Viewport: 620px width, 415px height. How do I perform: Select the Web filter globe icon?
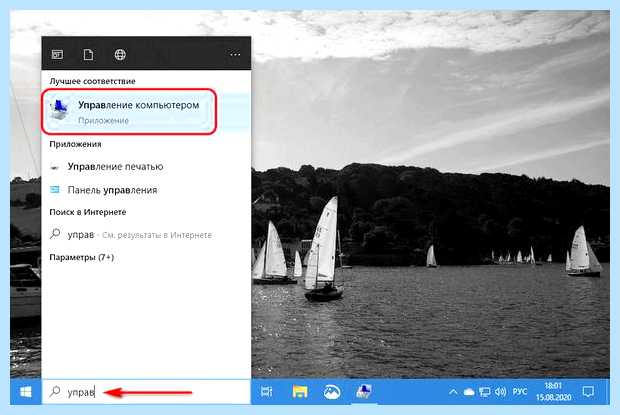(x=120, y=54)
